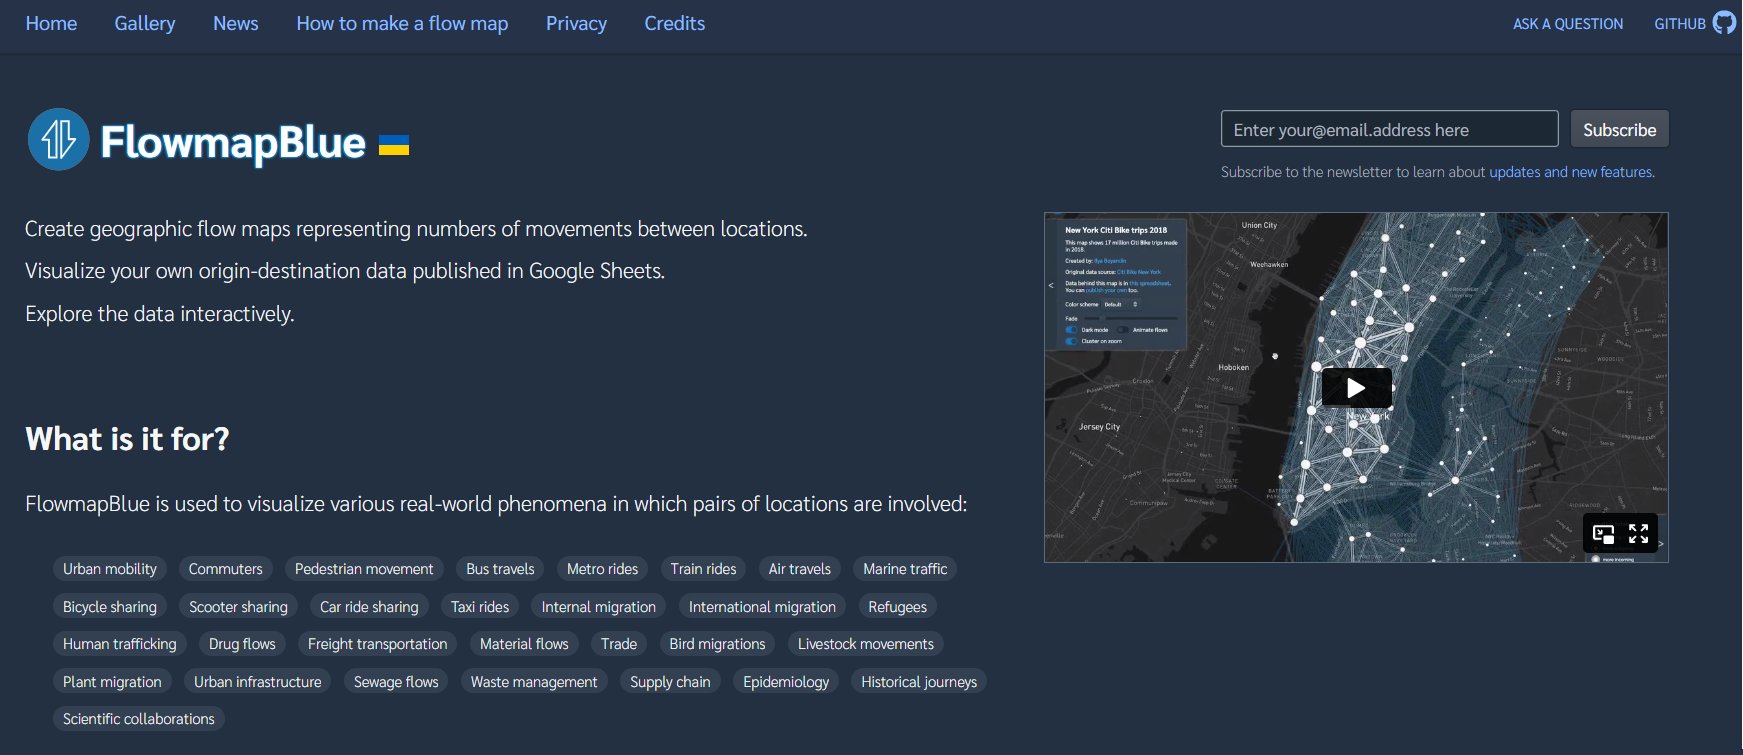This screenshot has width=1743, height=755.
Task: Pick the Epidemiology tag
Action: coord(786,682)
